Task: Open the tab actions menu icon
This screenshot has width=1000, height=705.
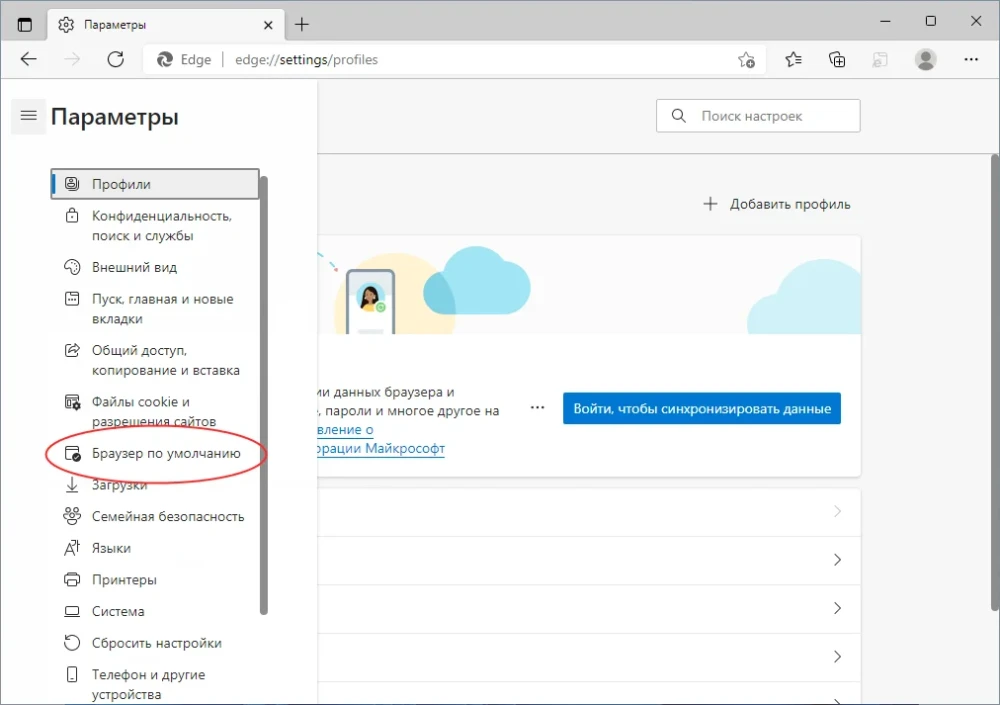Action: (25, 23)
